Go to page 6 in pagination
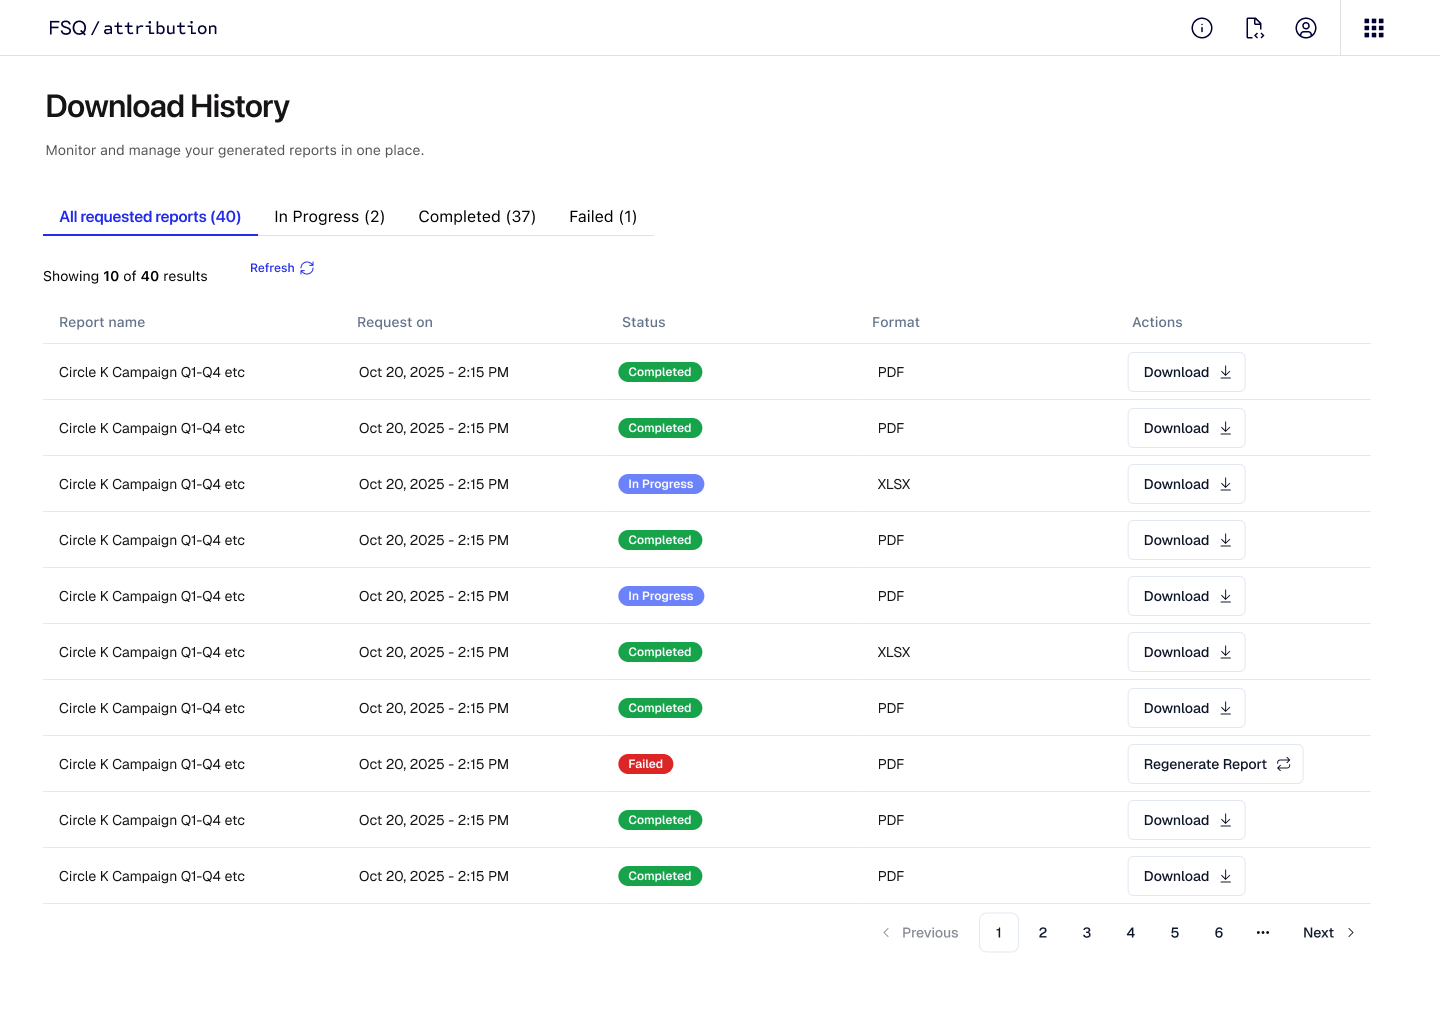This screenshot has height=1024, width=1440. 1219,933
